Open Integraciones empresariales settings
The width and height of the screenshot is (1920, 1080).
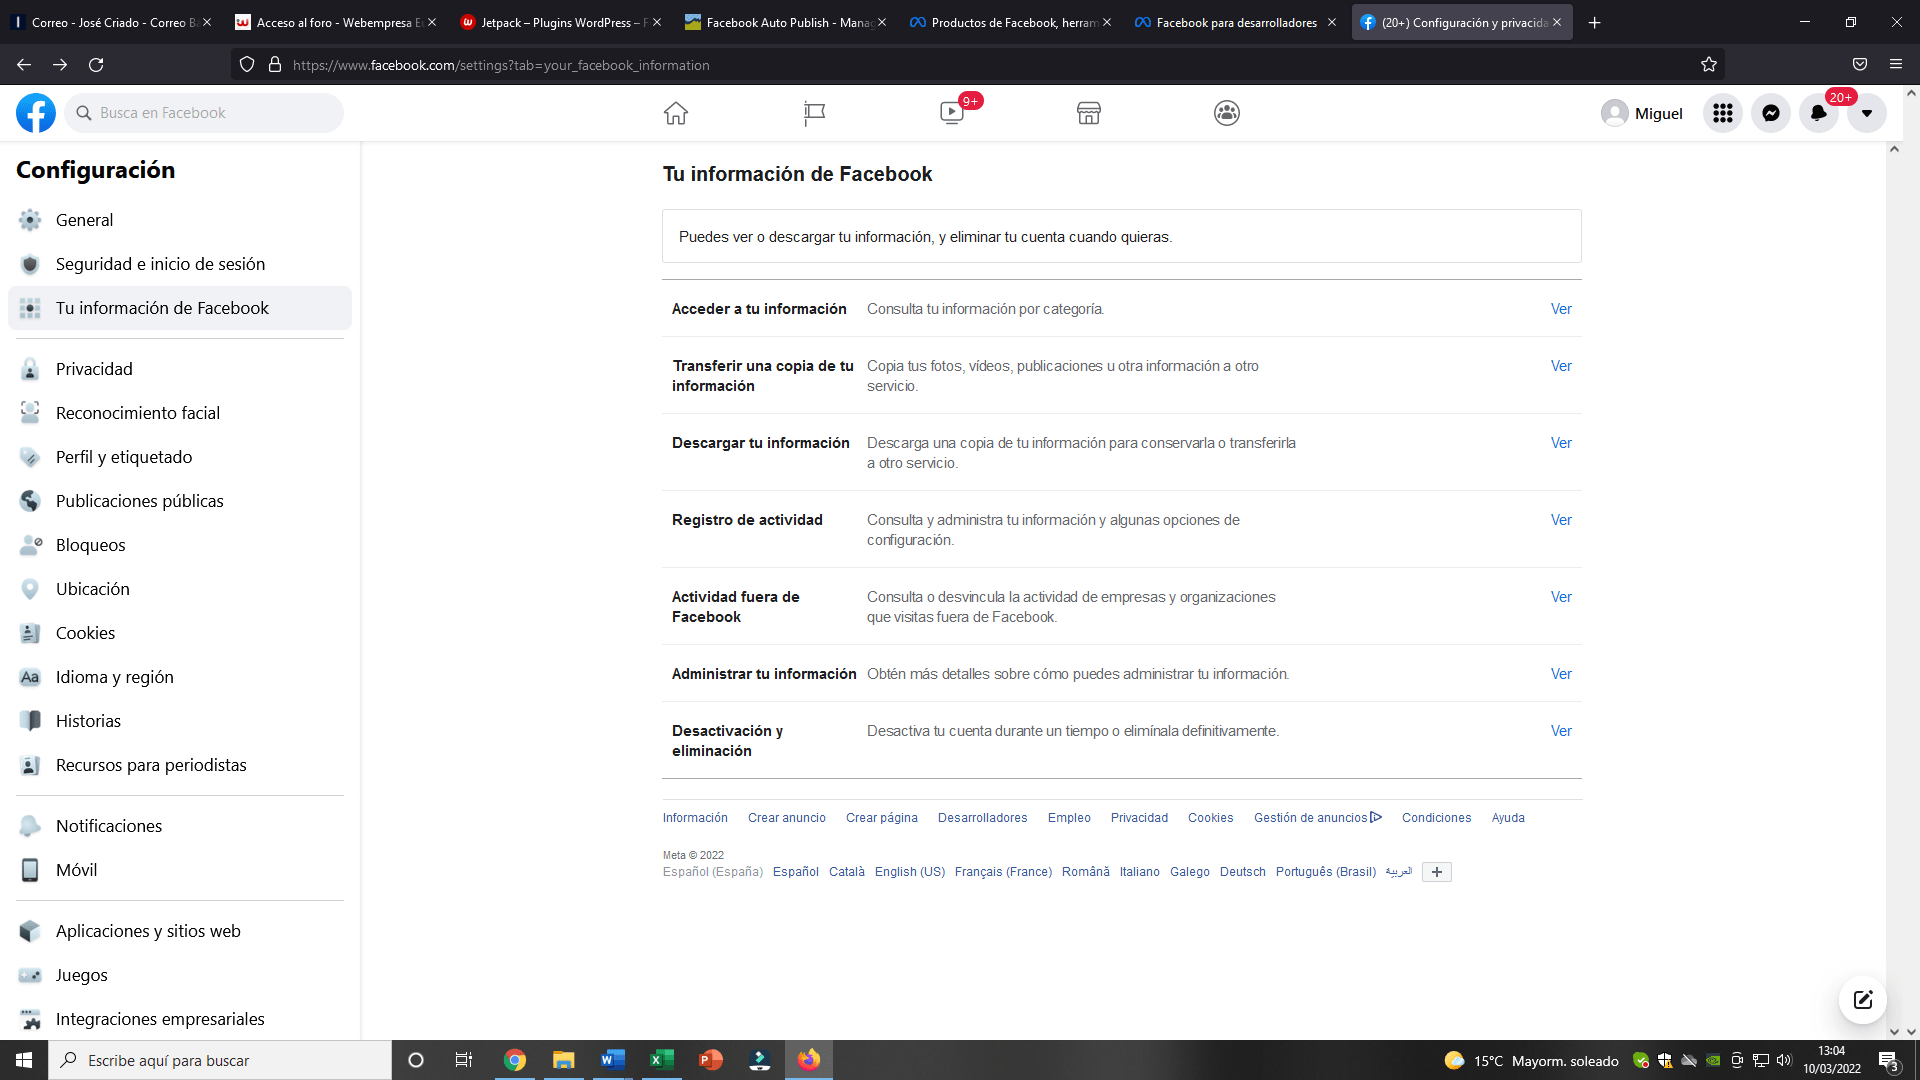180,1019
